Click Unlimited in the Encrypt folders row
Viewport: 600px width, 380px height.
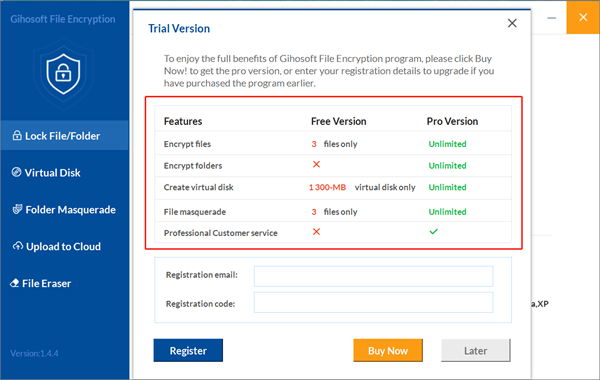coord(447,166)
